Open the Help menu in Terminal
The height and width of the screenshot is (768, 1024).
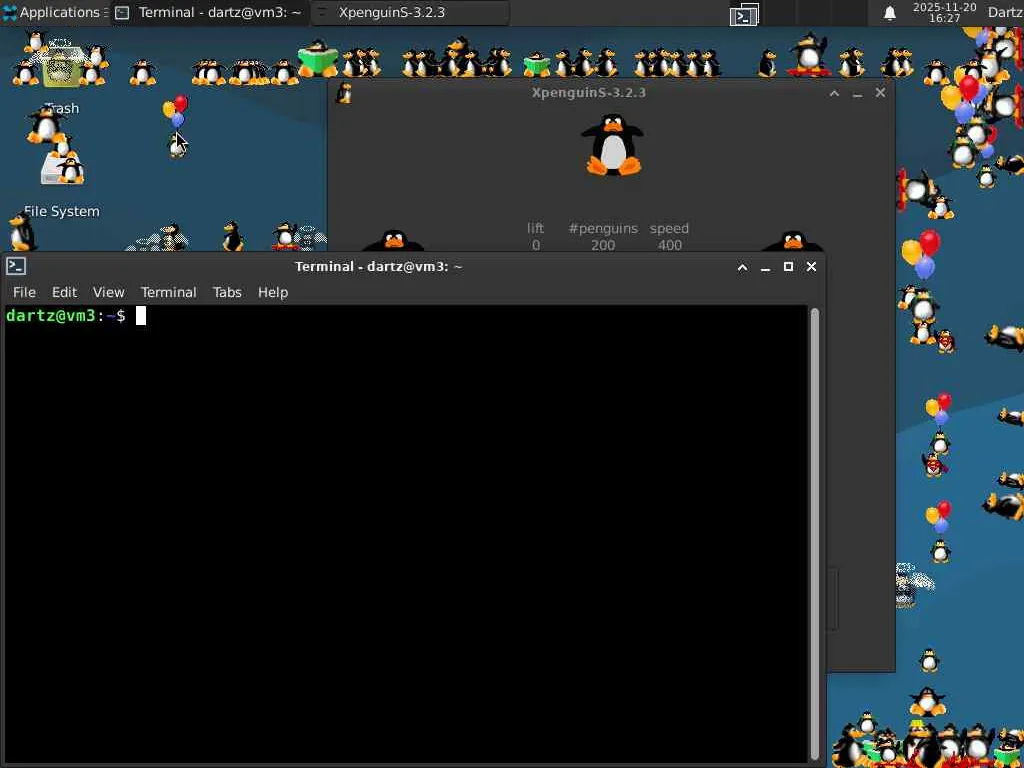pyautogui.click(x=273, y=292)
